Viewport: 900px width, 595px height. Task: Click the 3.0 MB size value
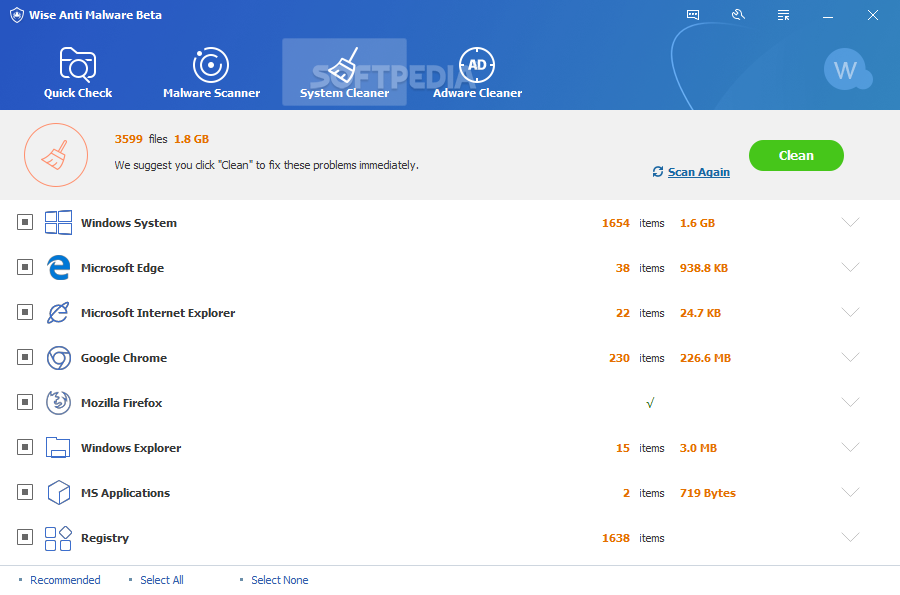coord(698,448)
